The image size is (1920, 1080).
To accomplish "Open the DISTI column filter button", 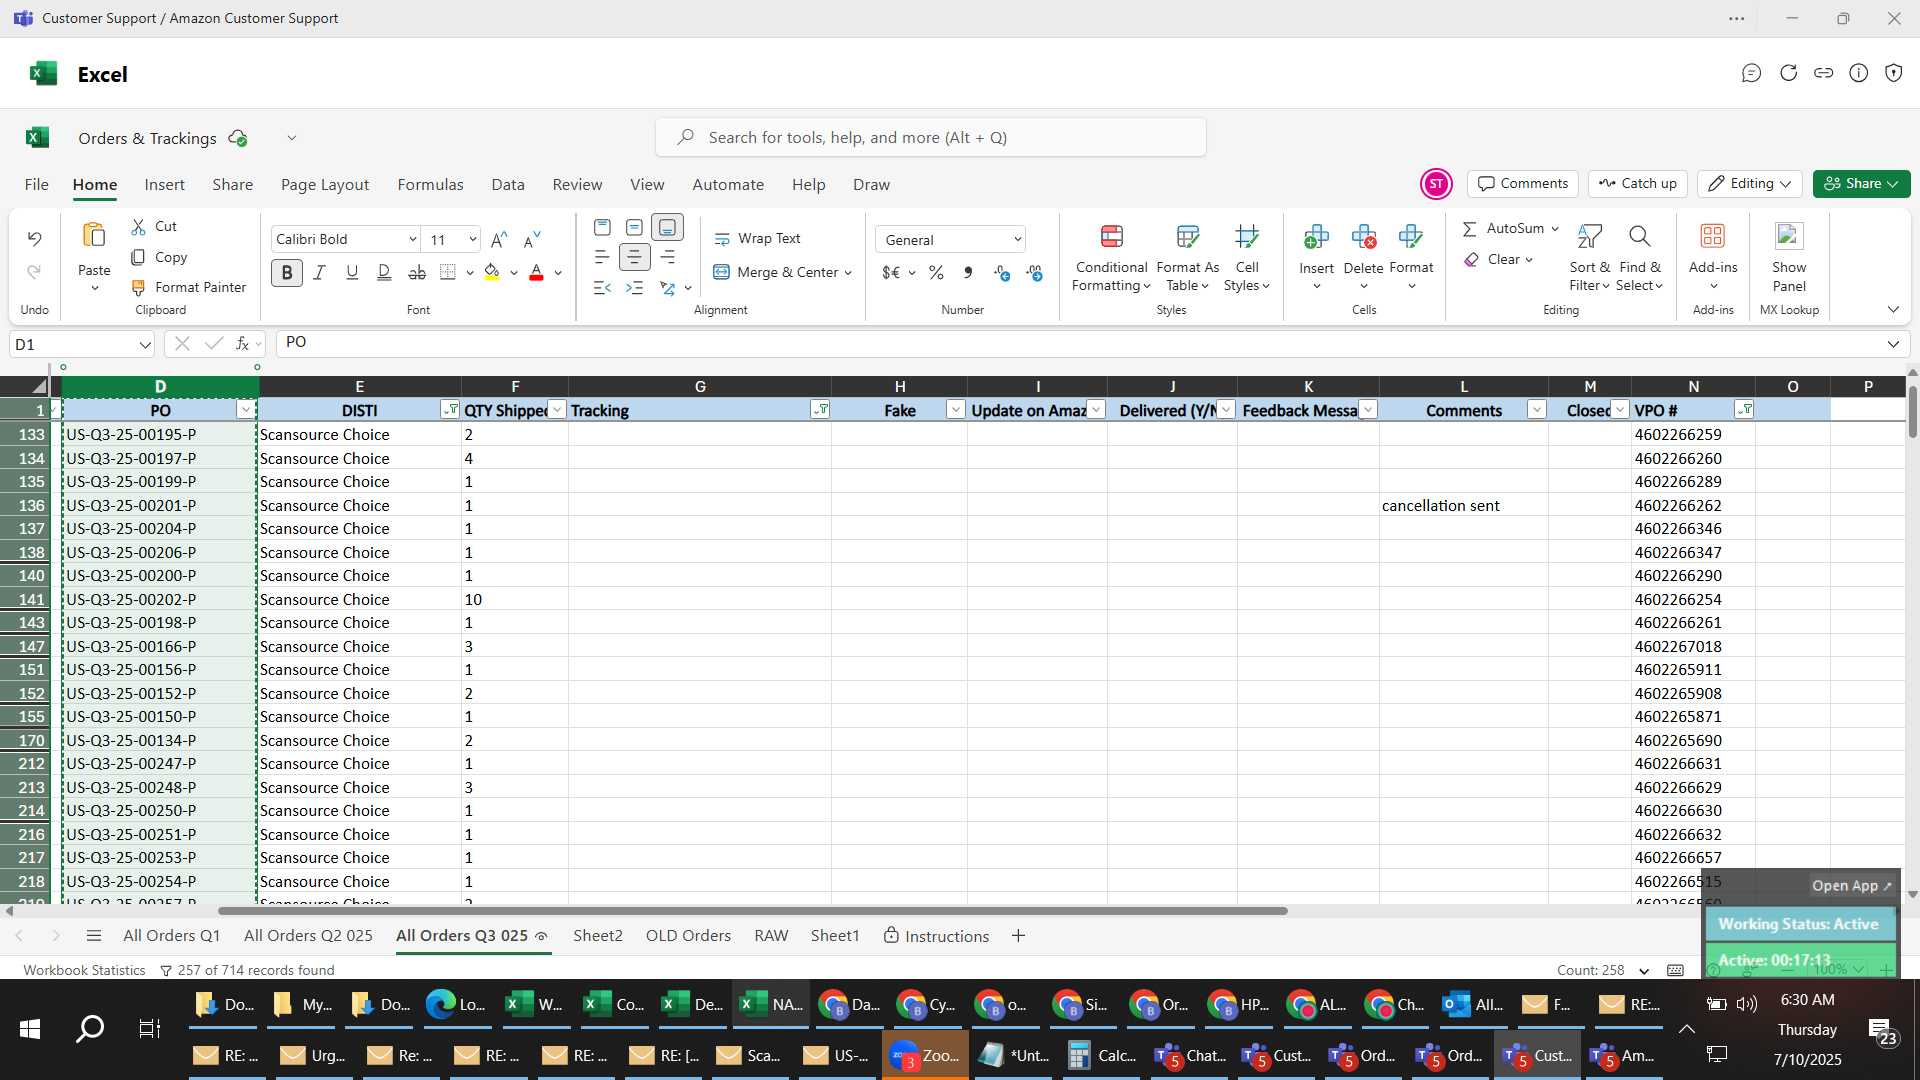I will tap(450, 410).
